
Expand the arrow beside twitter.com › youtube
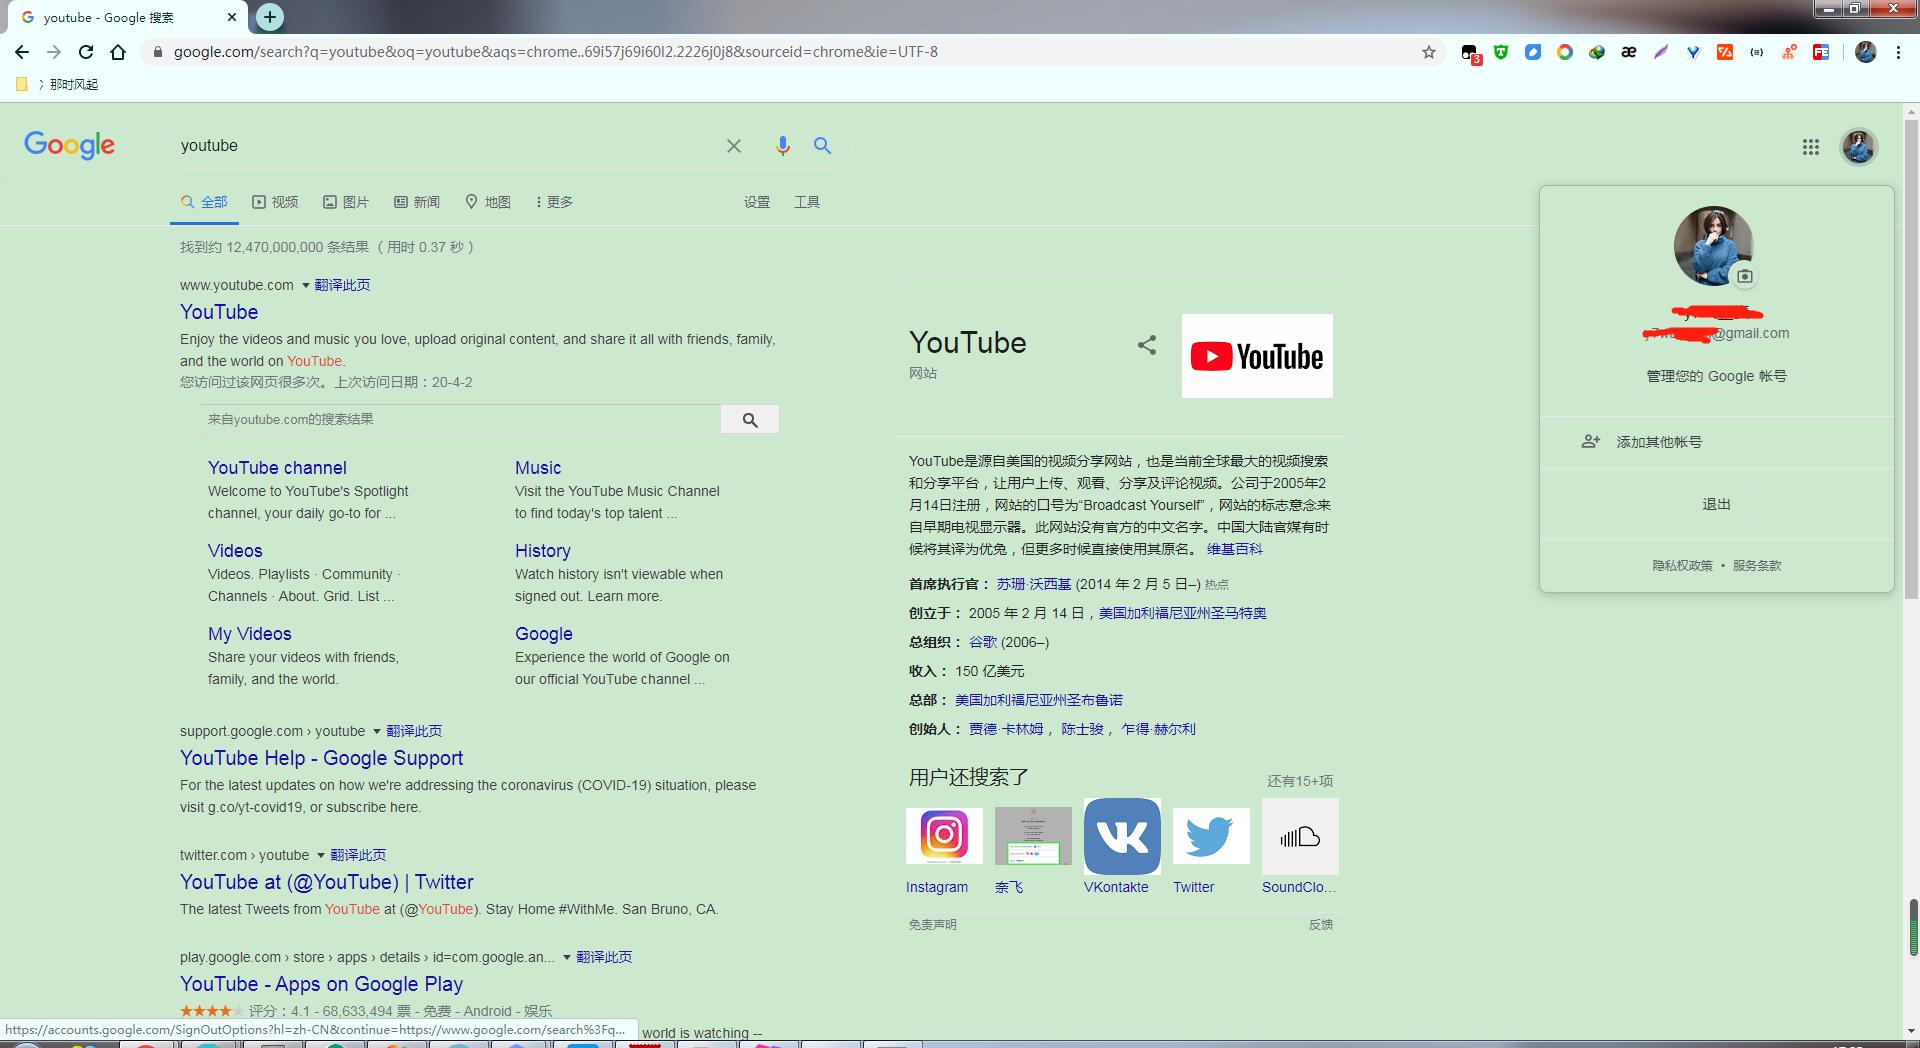(321, 855)
